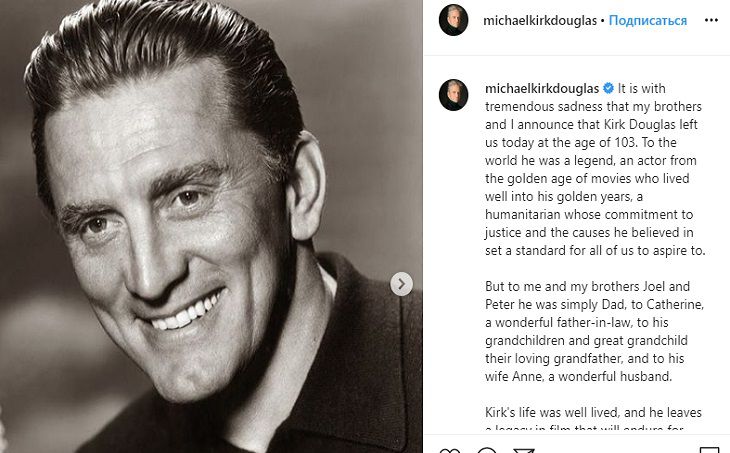
Task: Open the comment bubble icon
Action: pyautogui.click(x=487, y=450)
